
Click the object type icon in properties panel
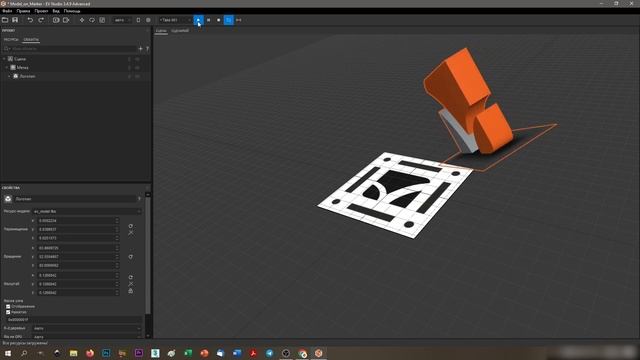click(8, 199)
